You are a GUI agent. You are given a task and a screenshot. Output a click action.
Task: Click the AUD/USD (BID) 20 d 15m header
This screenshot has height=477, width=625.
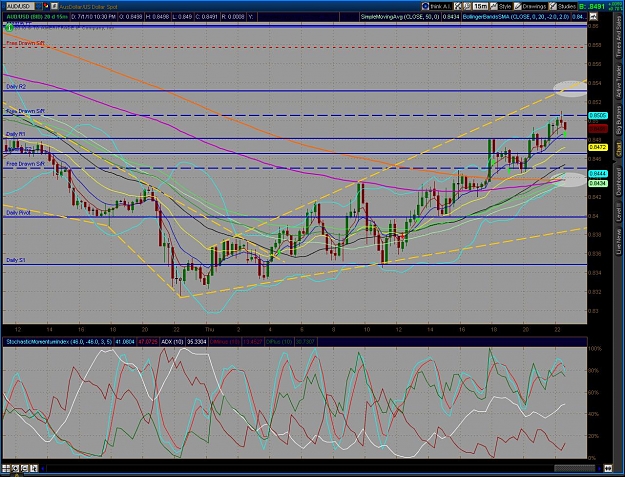(37, 17)
